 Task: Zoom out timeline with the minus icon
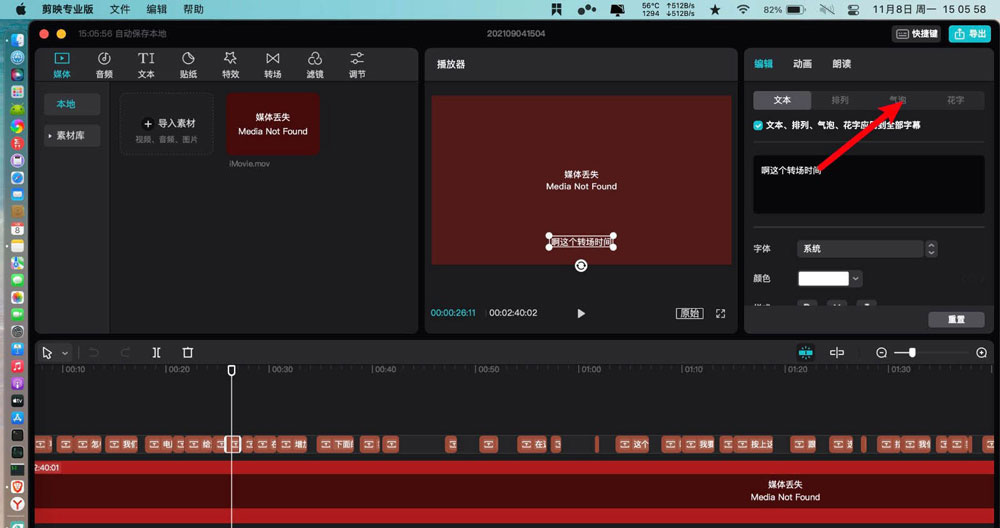[x=881, y=353]
